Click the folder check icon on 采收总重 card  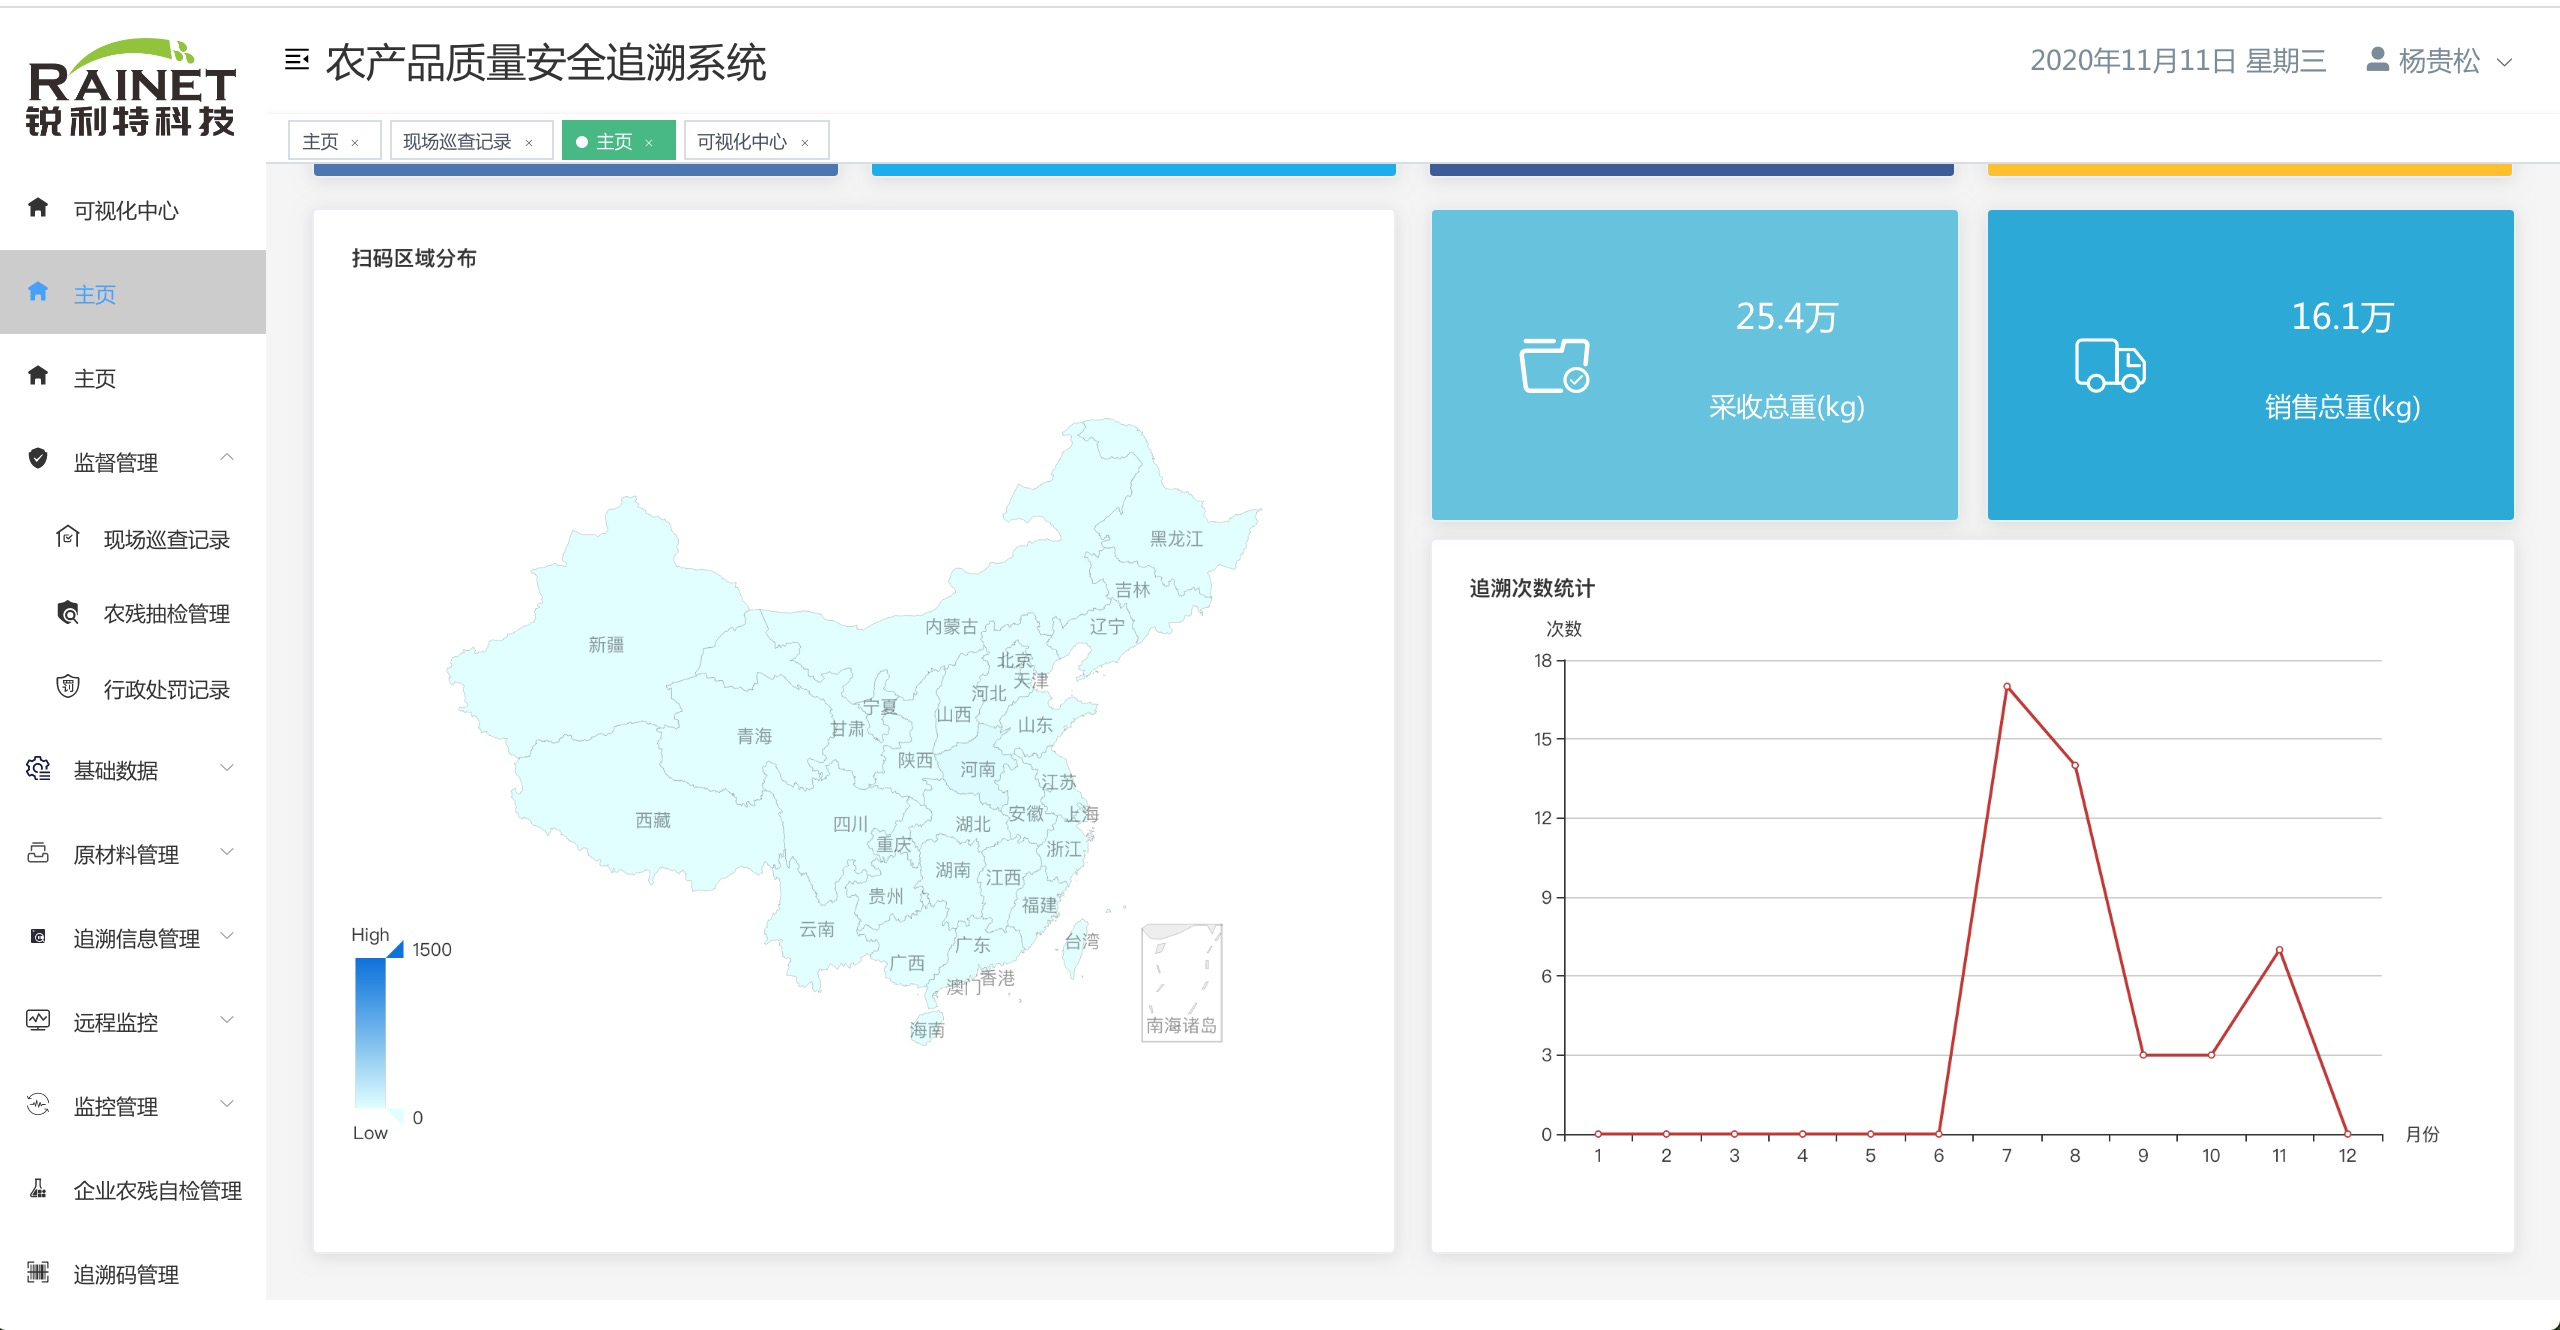(x=1555, y=365)
